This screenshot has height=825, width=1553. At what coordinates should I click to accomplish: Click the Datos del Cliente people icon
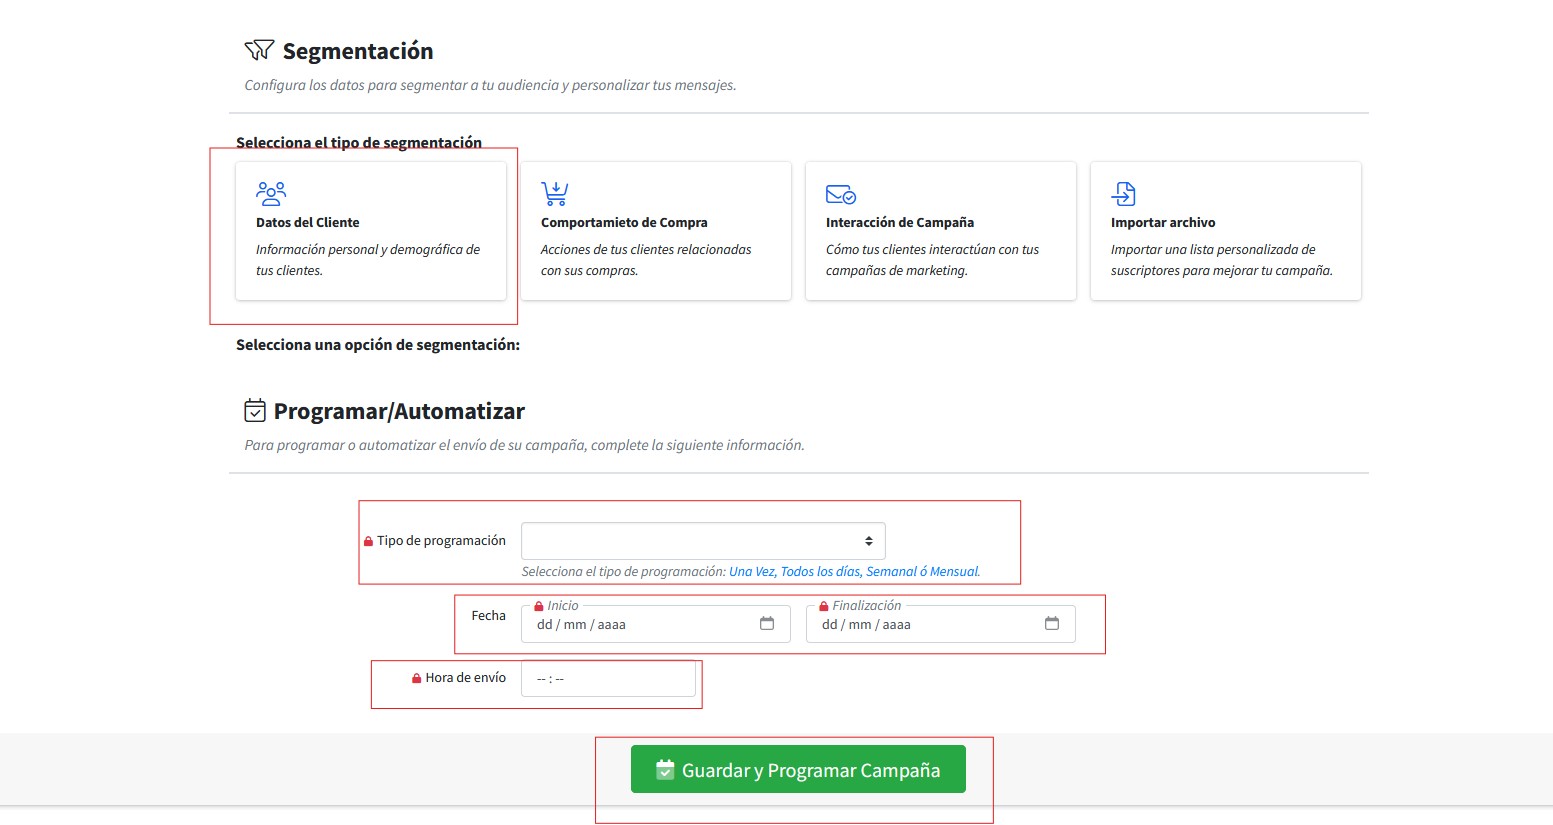(x=271, y=193)
